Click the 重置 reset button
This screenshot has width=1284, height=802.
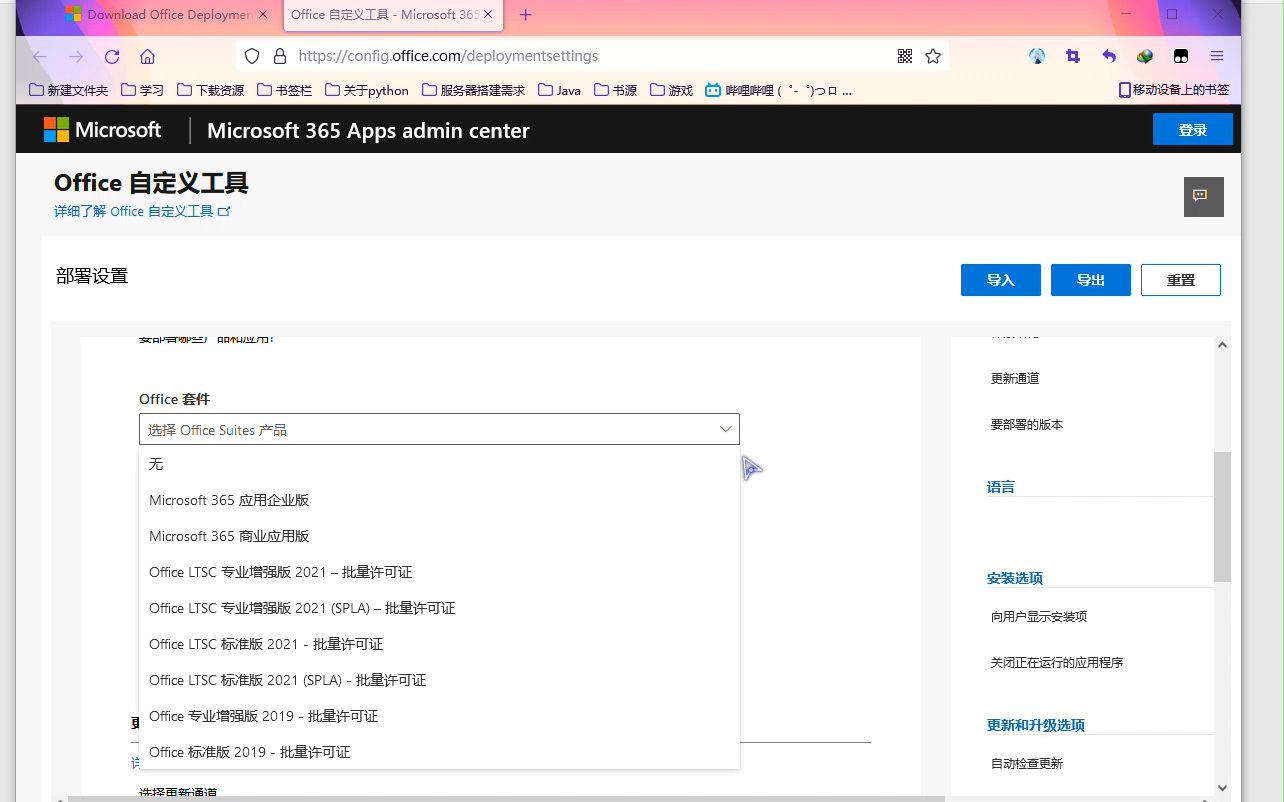(x=1181, y=280)
